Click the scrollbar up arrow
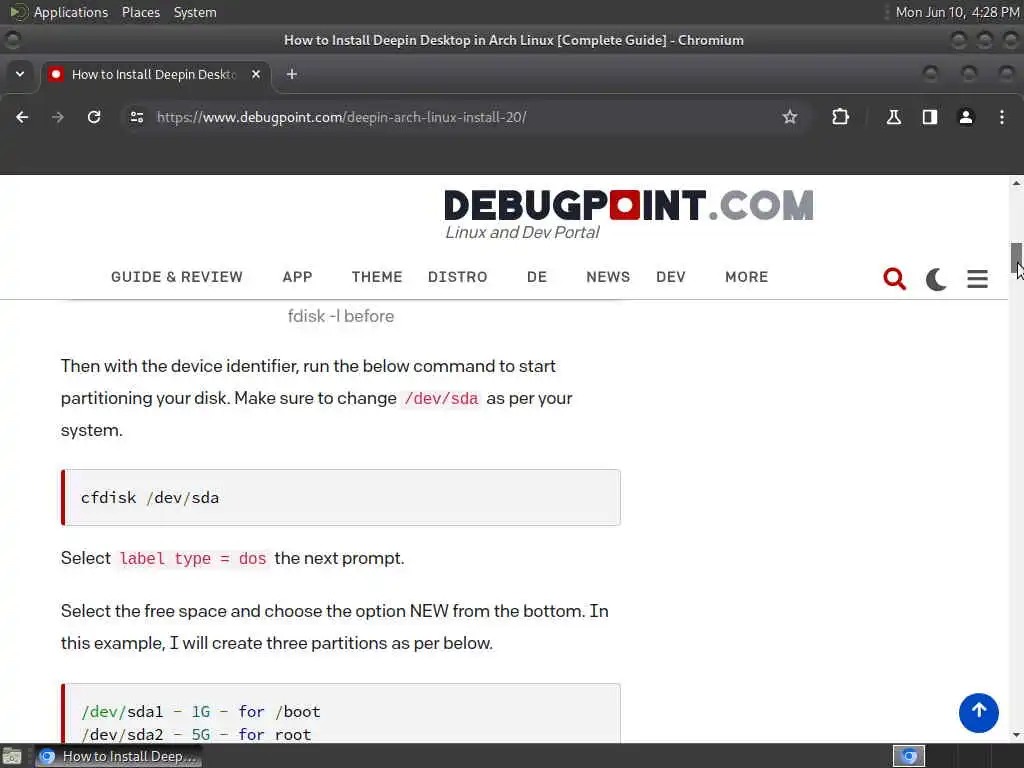 pos(1016,184)
